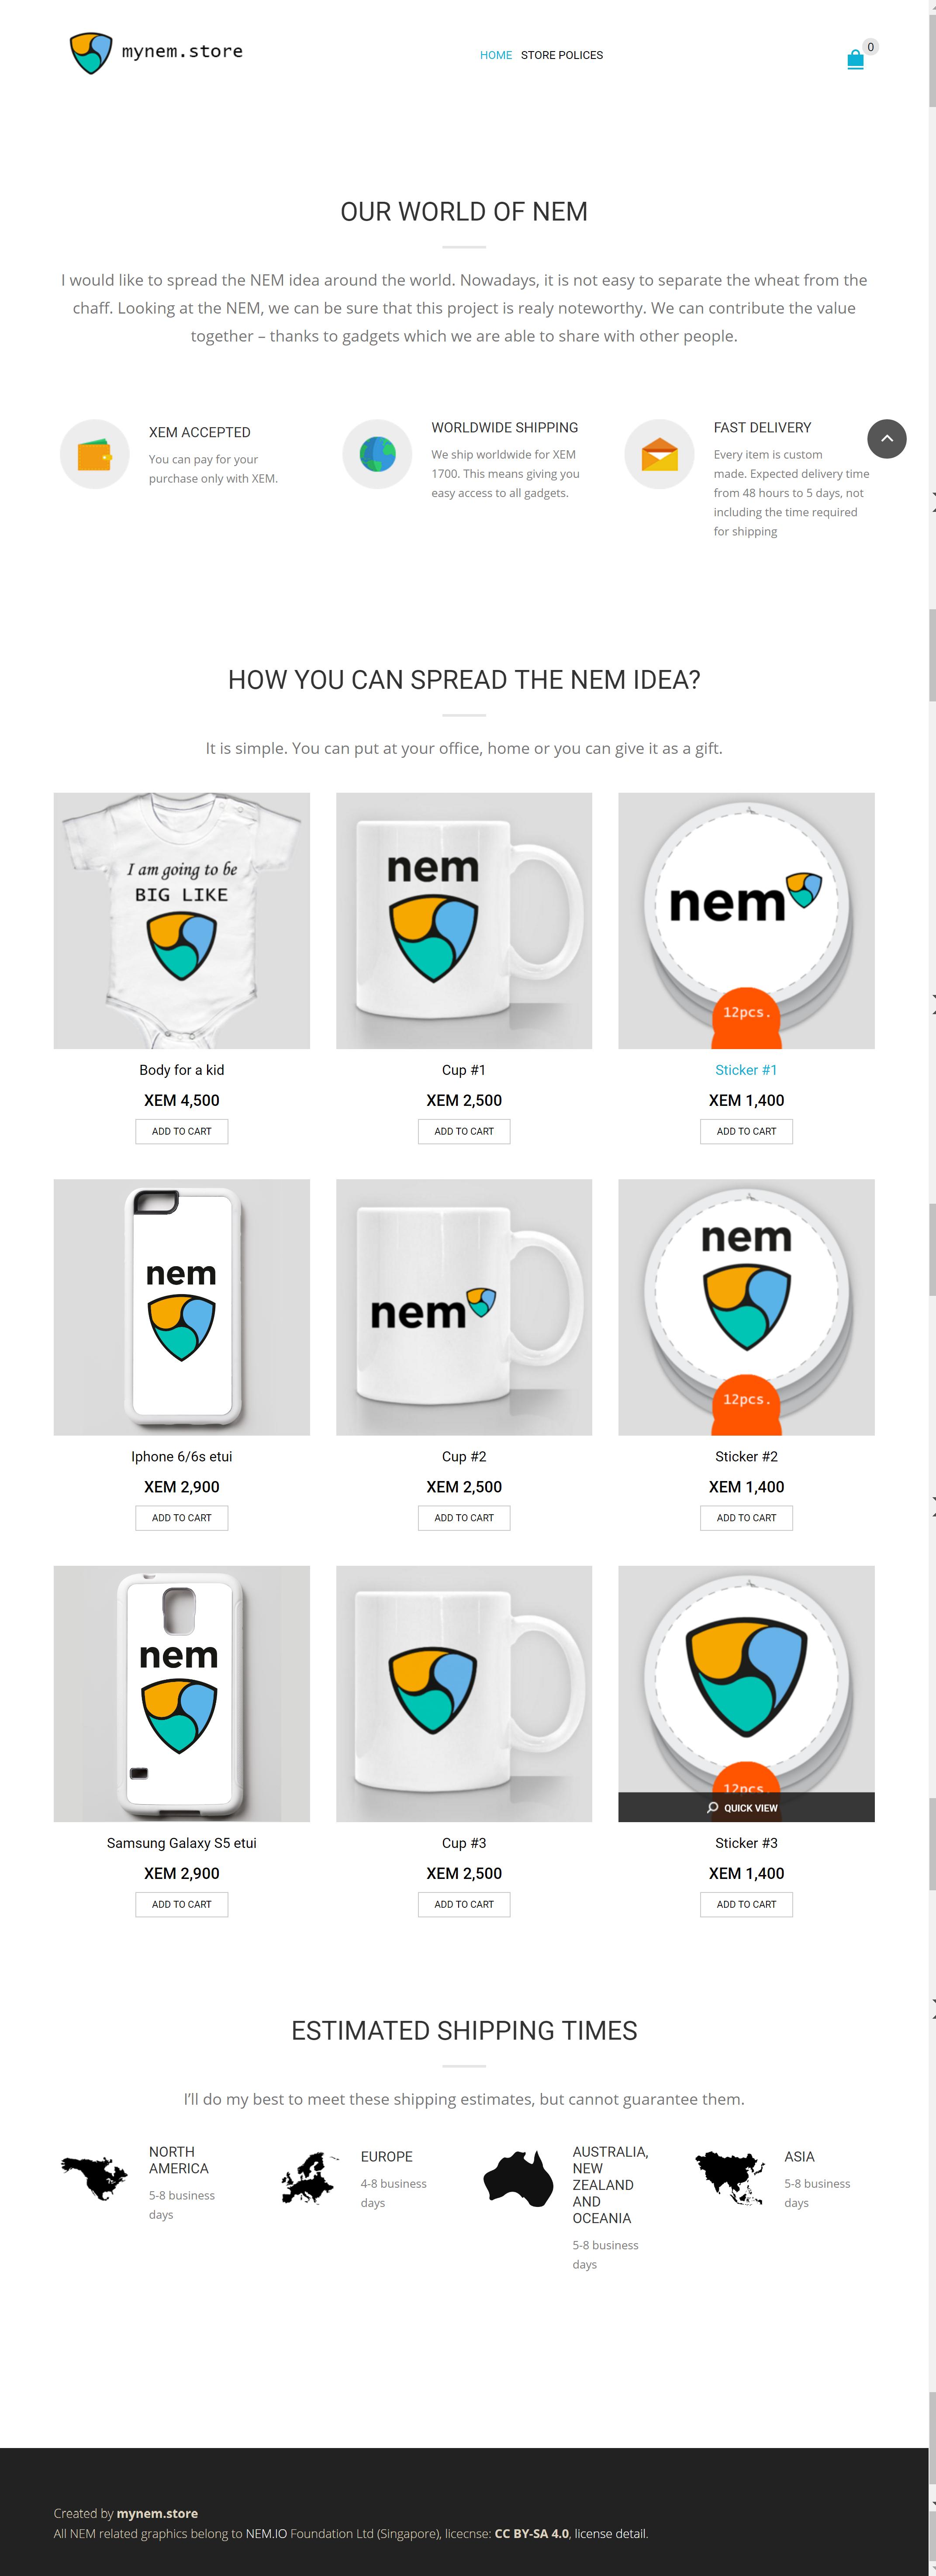The height and width of the screenshot is (2576, 936).
Task: Go to the Home menu item
Action: [x=496, y=55]
